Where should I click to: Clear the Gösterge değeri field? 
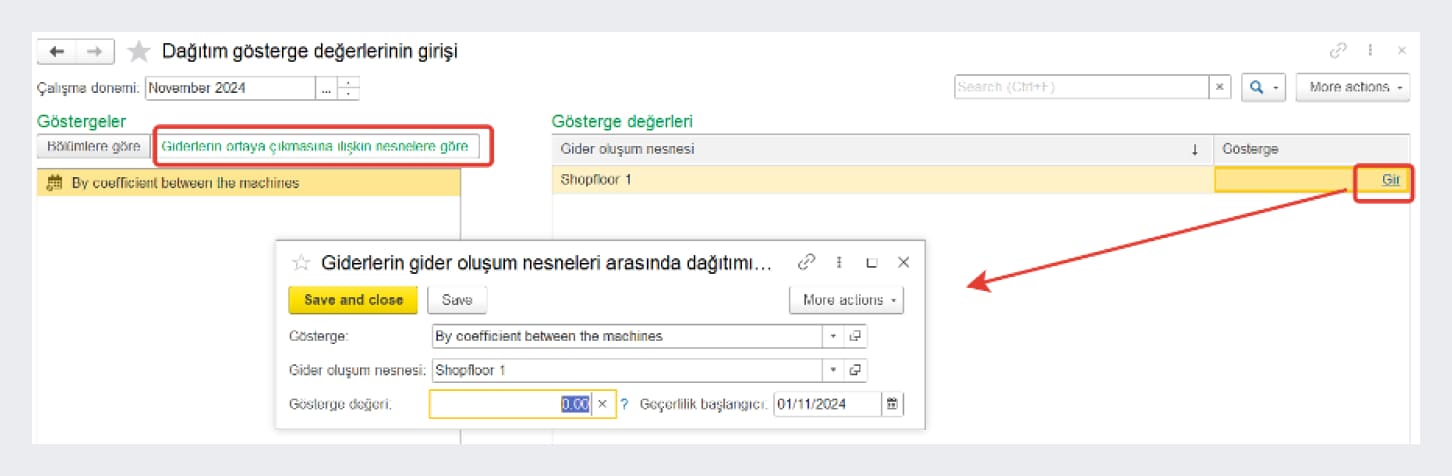click(602, 404)
